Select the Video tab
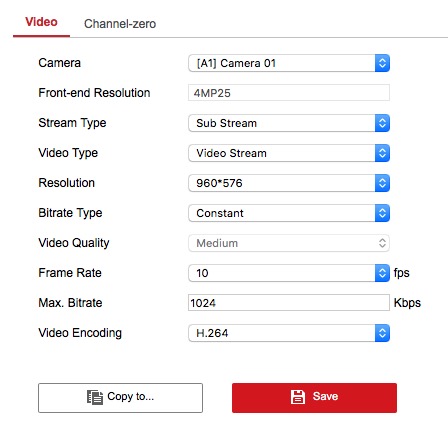Image resolution: width=448 pixels, height=433 pixels. pos(41,22)
